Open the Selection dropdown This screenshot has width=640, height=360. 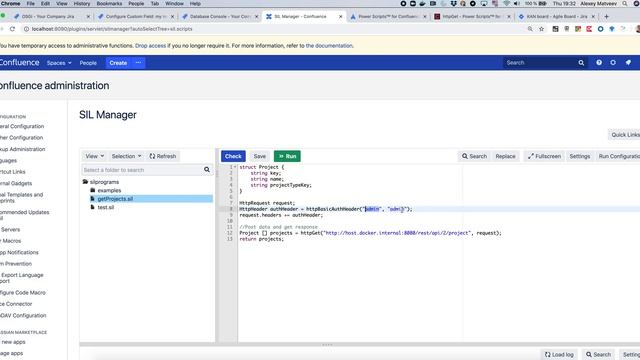click(x=127, y=156)
